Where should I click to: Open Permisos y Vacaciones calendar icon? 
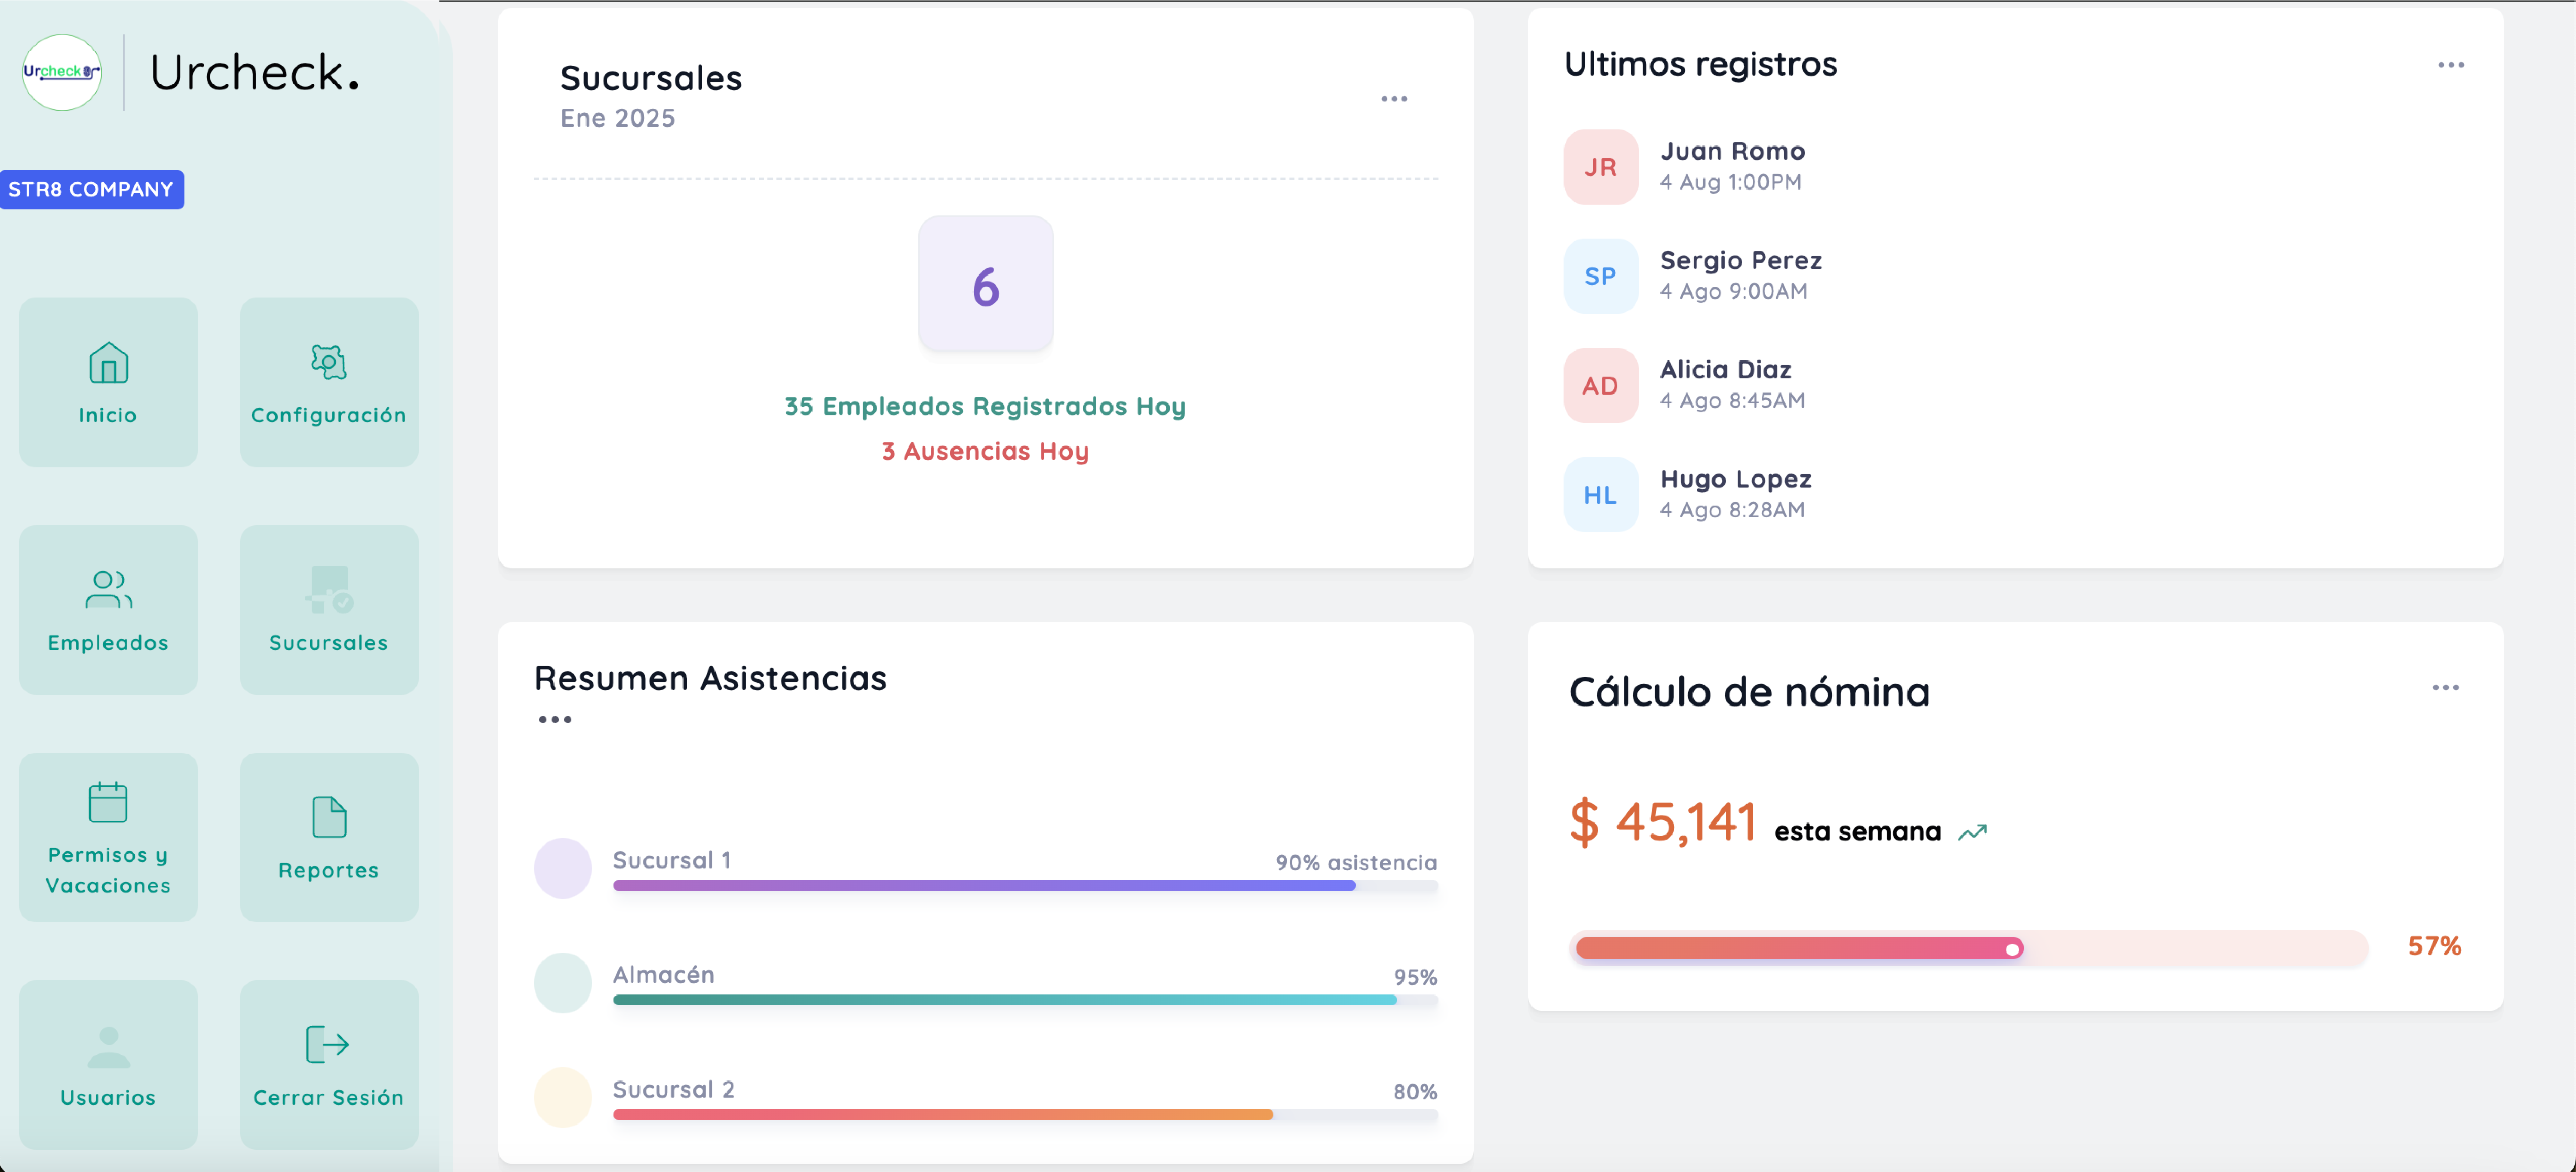108,802
